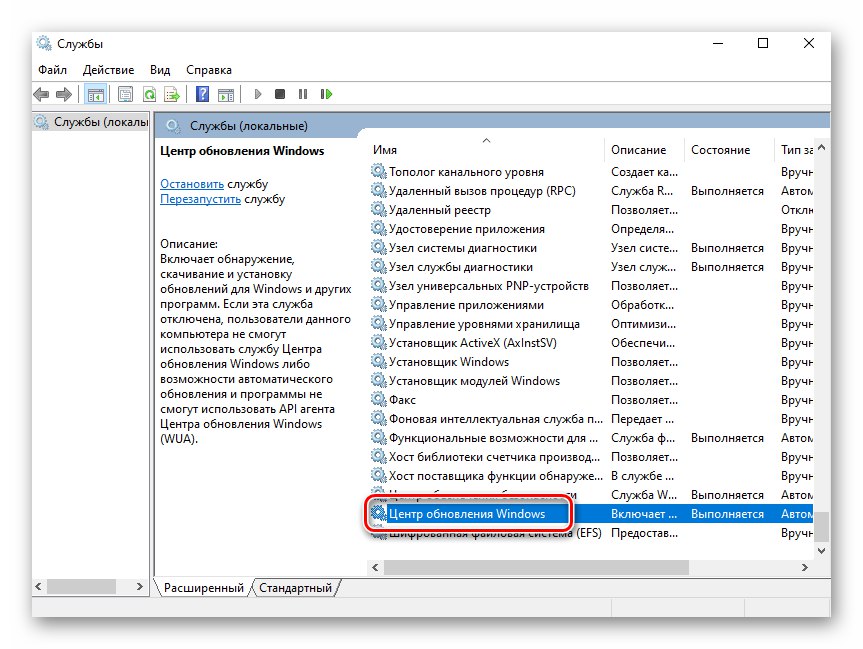The image size is (863, 649).
Task: Click gear icon of Управление приложениями
Action: click(x=378, y=304)
